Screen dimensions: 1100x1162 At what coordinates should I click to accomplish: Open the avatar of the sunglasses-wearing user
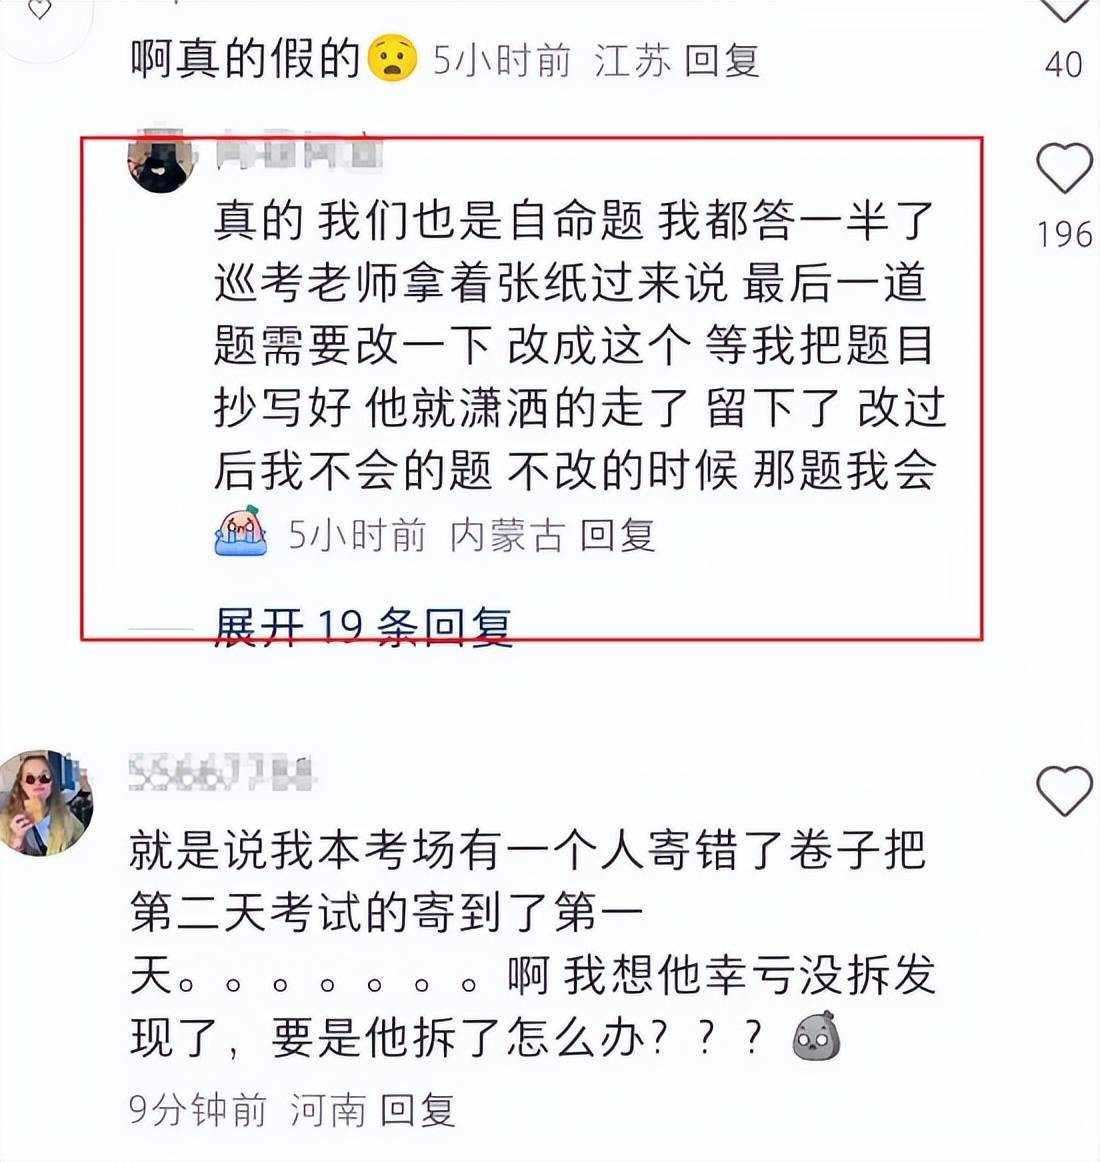click(x=46, y=802)
